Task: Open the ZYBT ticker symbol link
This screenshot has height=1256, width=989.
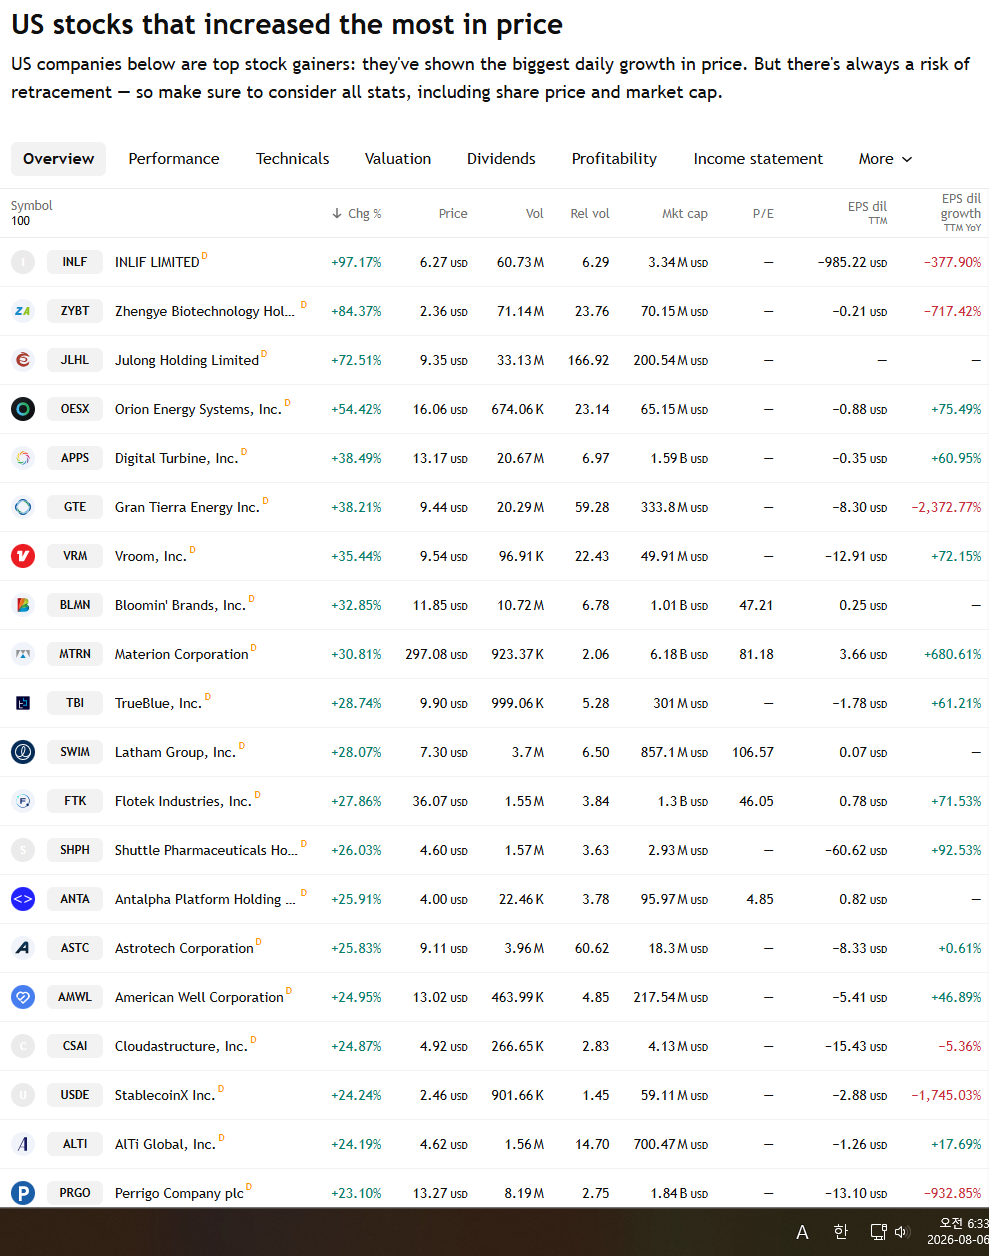Action: click(x=75, y=311)
